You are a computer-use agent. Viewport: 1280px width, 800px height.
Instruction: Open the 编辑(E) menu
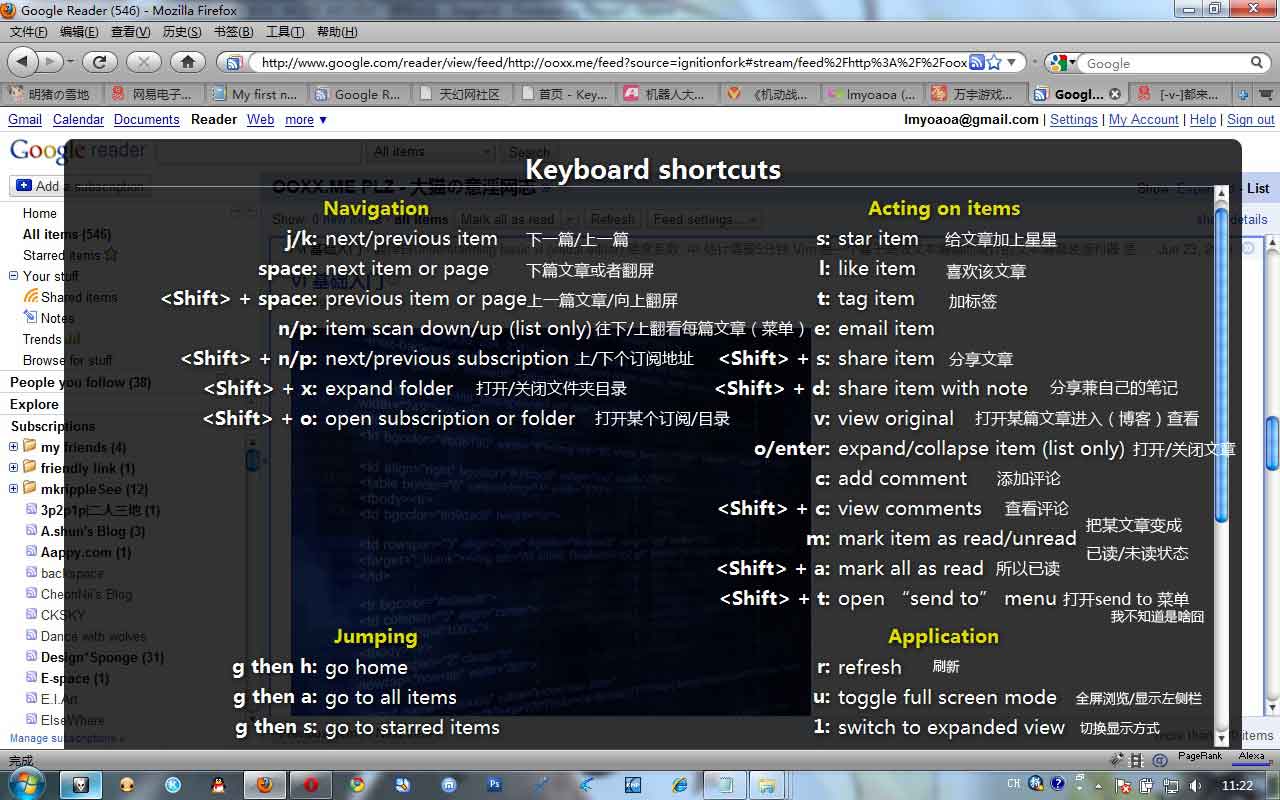pyautogui.click(x=79, y=32)
